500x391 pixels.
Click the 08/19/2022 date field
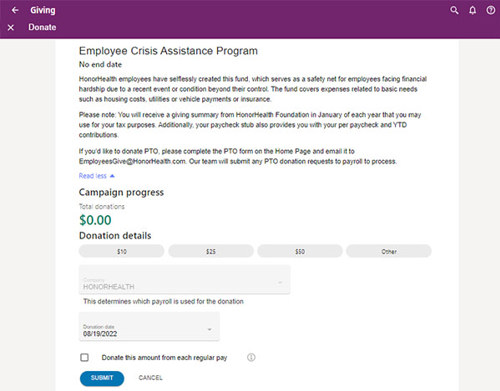(149, 326)
